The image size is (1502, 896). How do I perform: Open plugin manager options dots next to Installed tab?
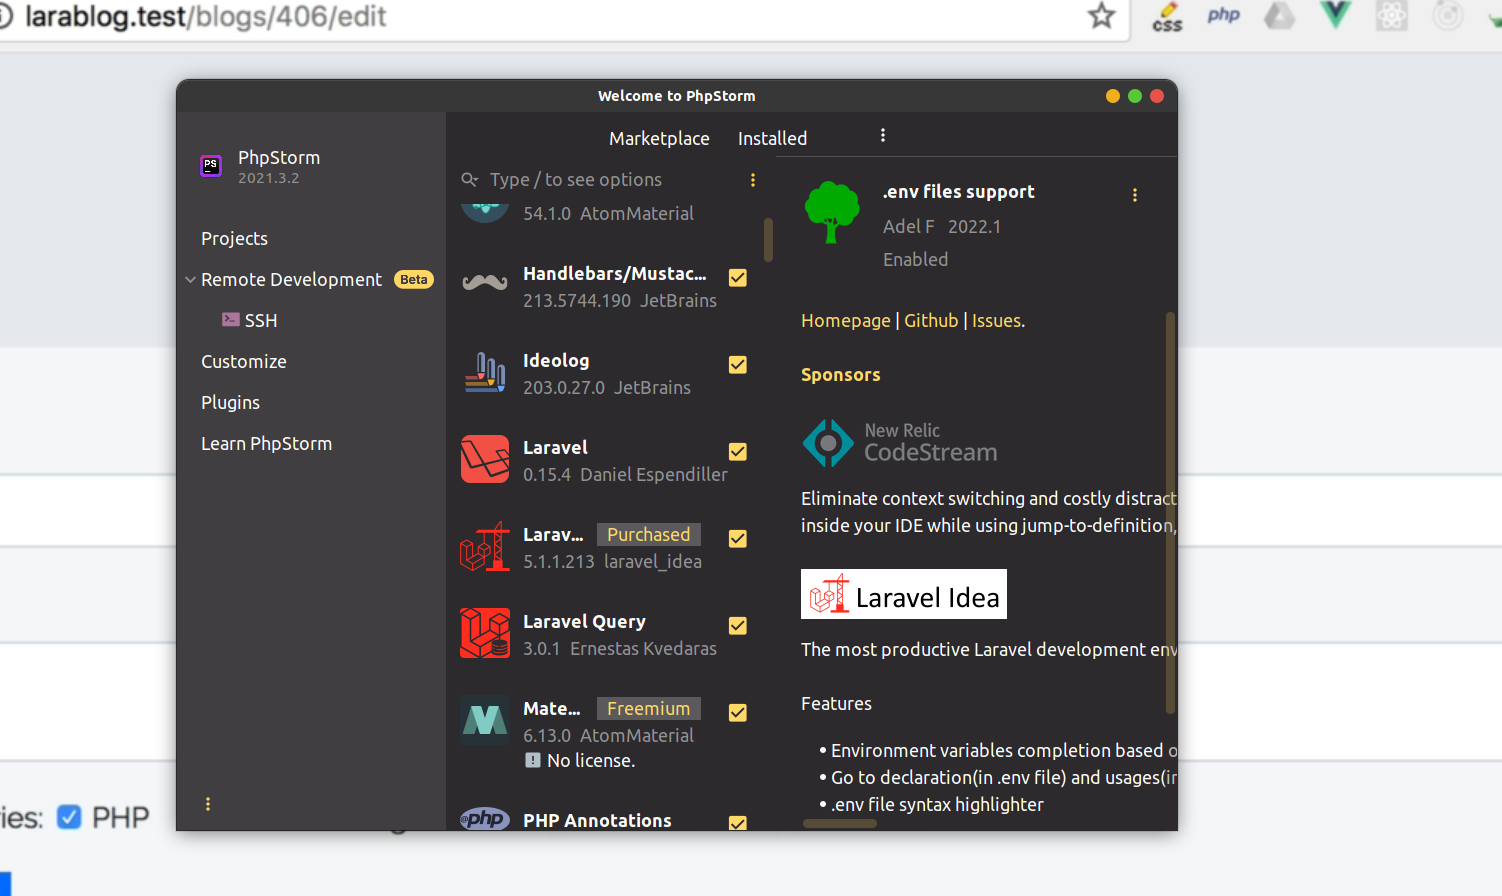click(x=883, y=135)
